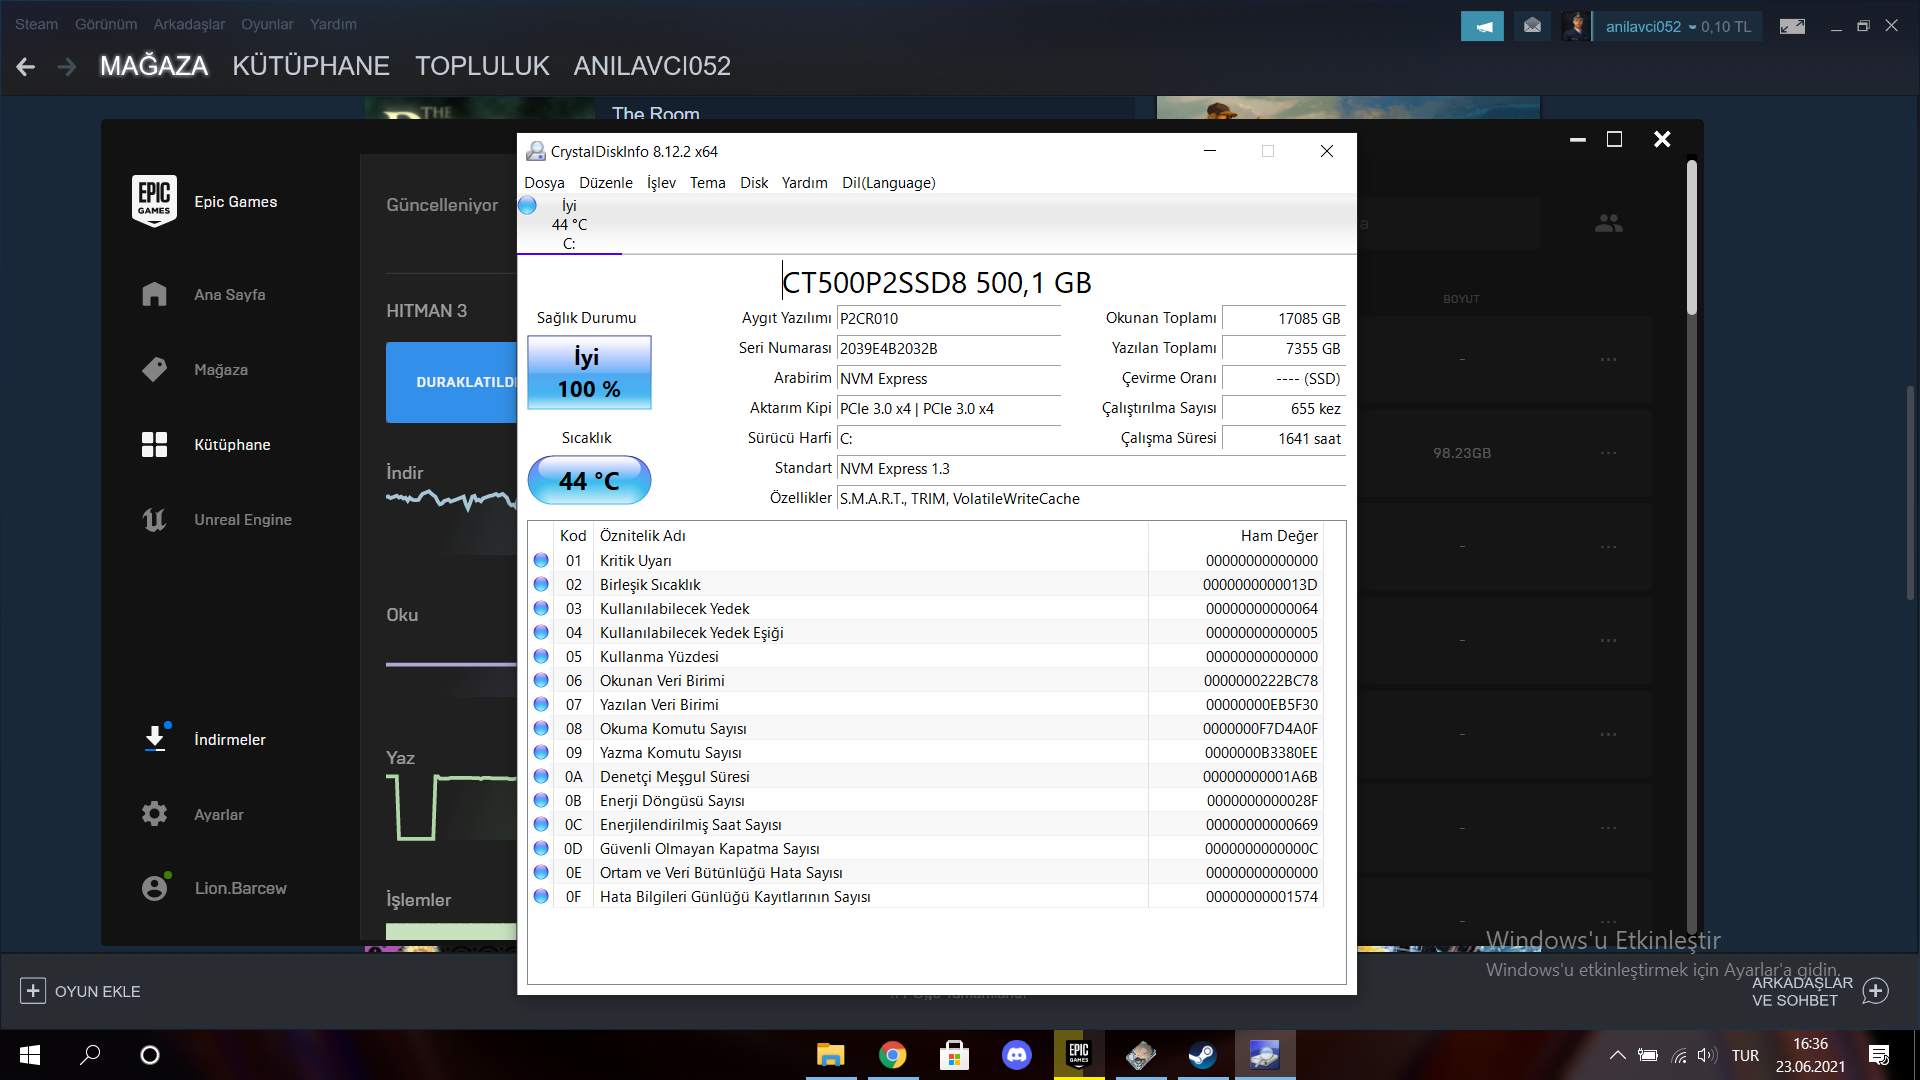Open the Dosya menu in CrystalDiskInfo
Screen dimensions: 1920x1080
(x=544, y=183)
